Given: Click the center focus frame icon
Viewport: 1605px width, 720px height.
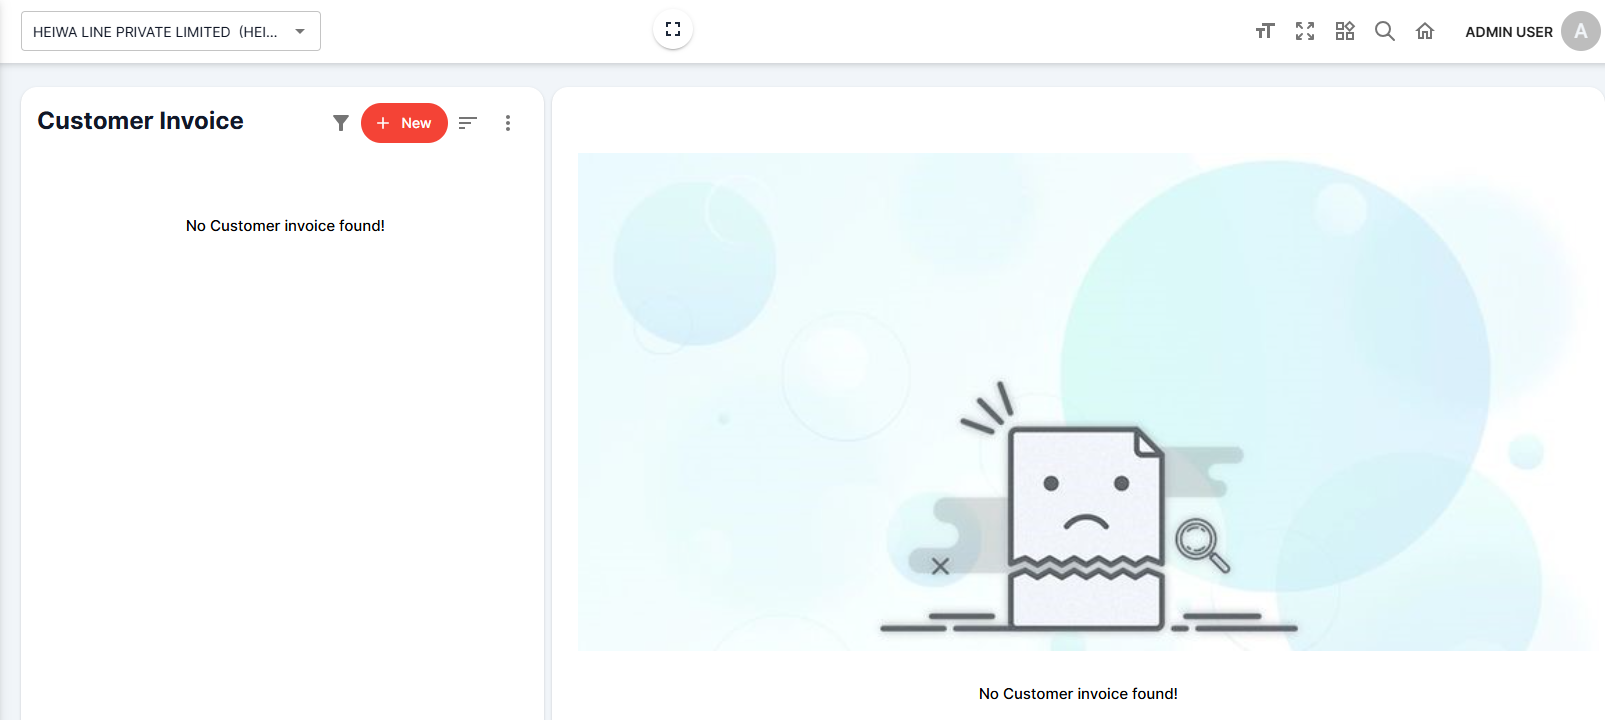Looking at the screenshot, I should [x=673, y=29].
